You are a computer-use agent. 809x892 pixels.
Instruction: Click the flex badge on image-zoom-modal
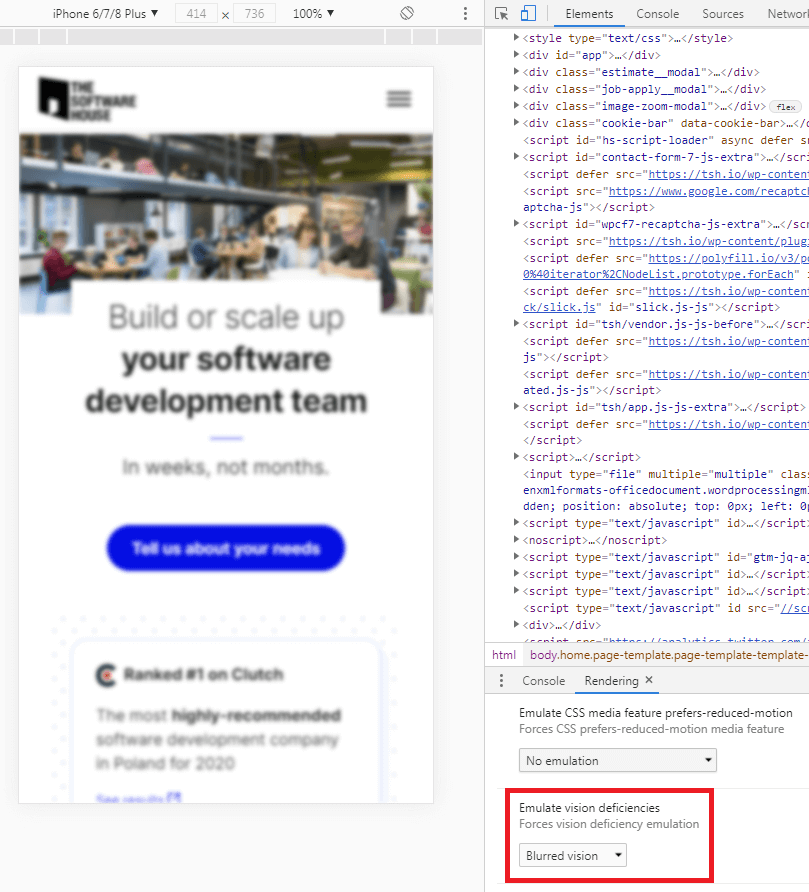pos(786,107)
